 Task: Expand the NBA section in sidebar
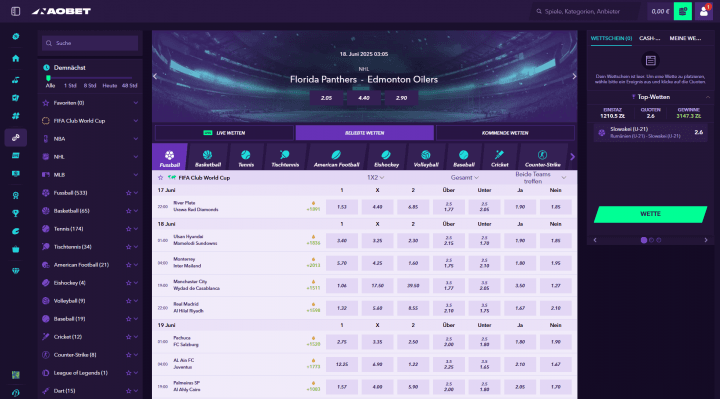click(x=90, y=139)
